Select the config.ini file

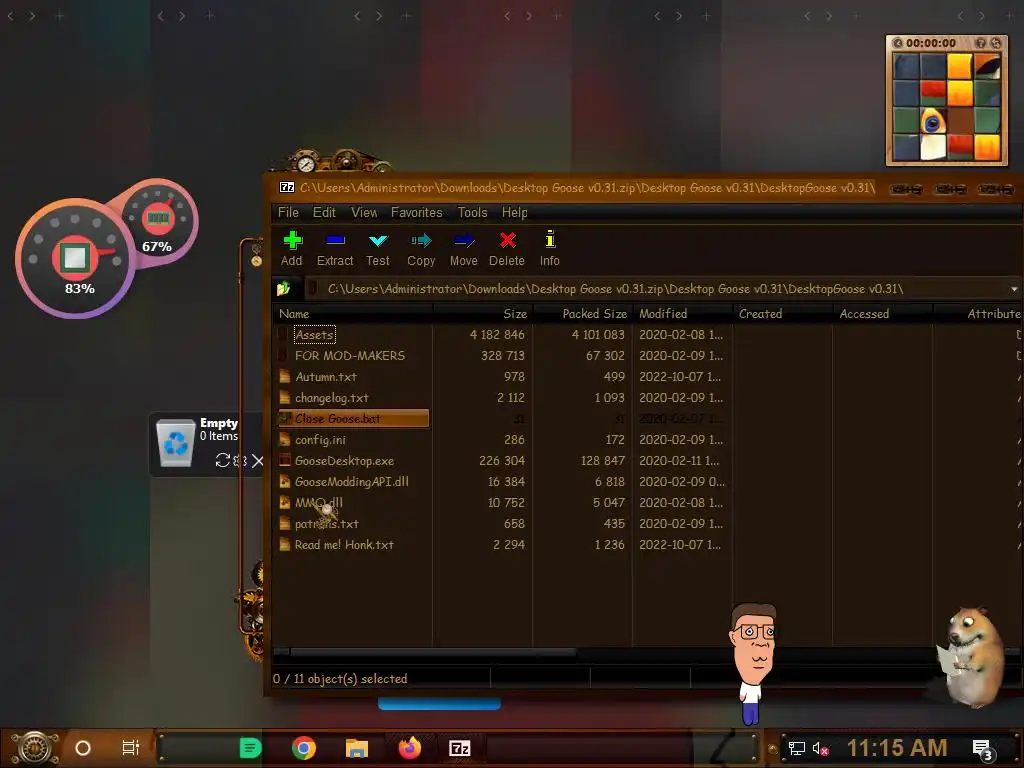coord(320,440)
